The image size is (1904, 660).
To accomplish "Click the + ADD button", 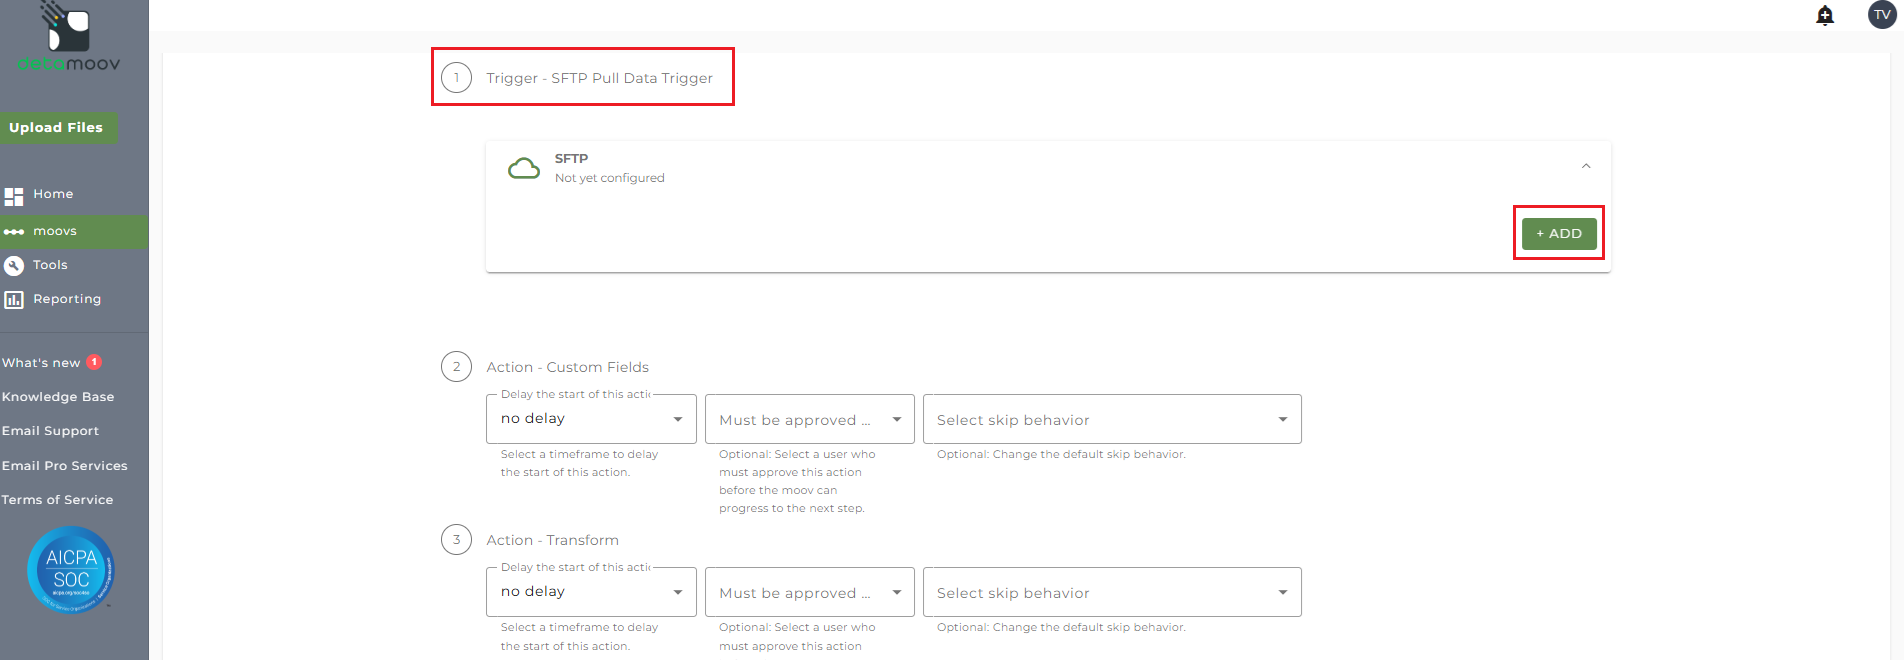I will coord(1559,233).
